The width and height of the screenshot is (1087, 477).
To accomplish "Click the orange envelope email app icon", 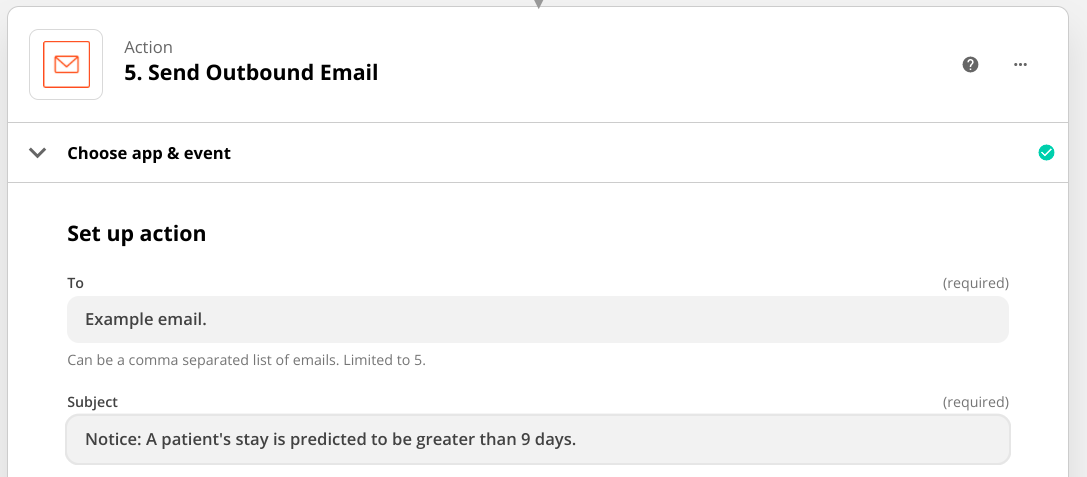I will point(66,64).
